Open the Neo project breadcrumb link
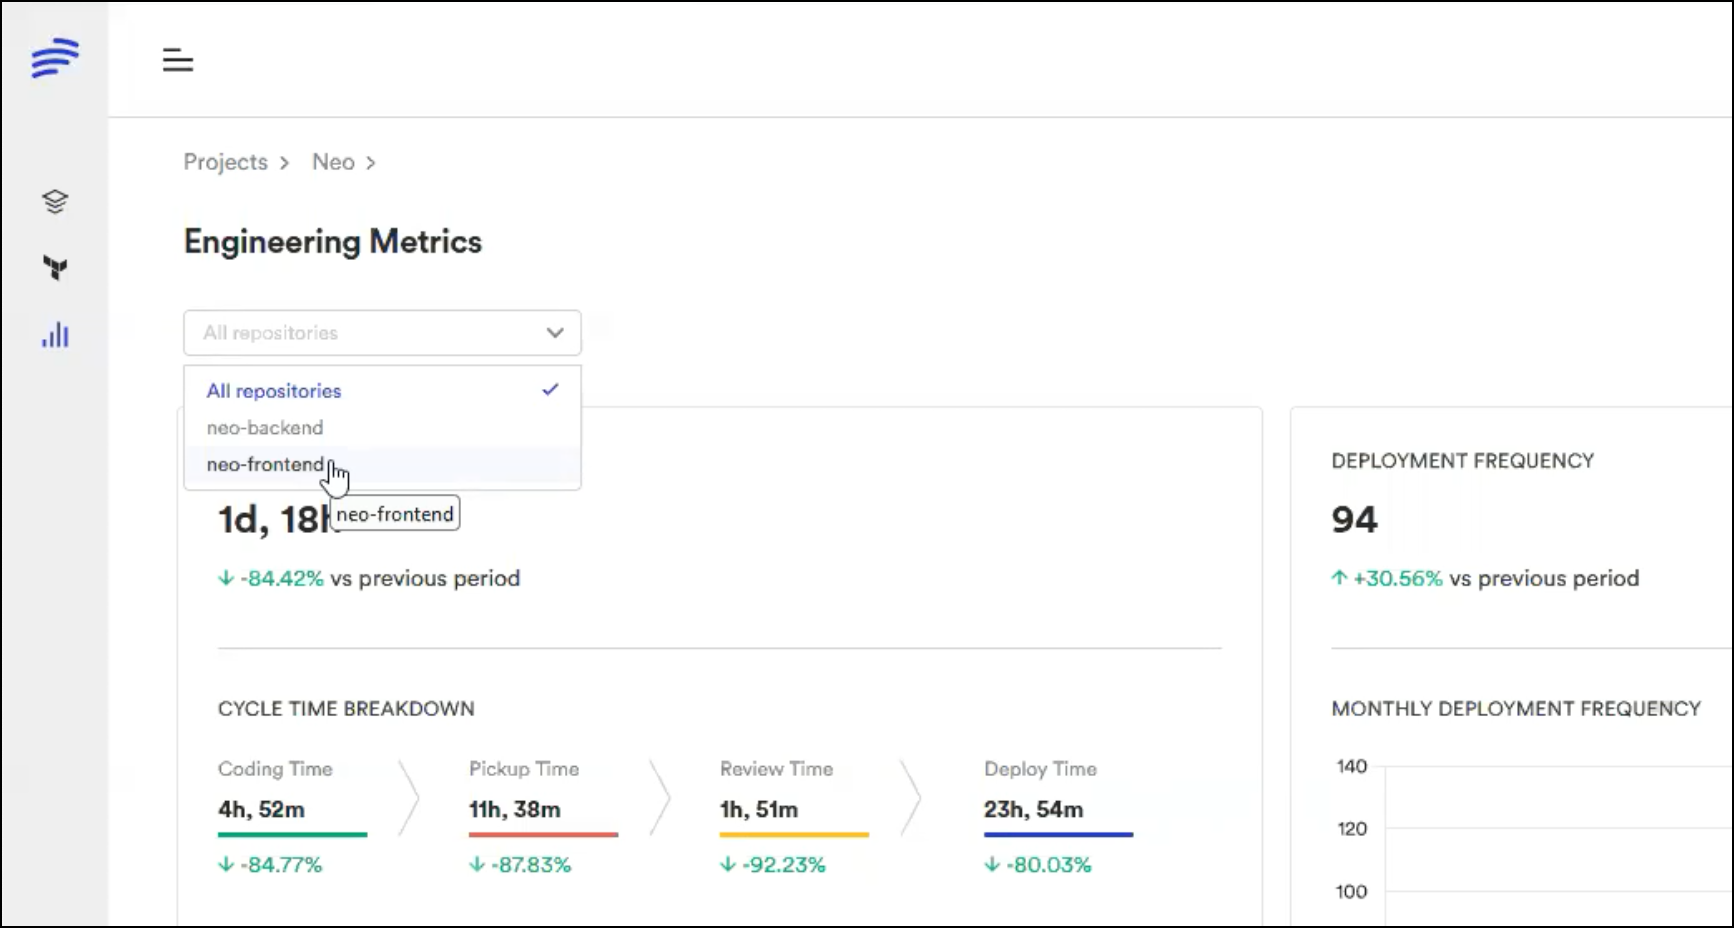This screenshot has height=928, width=1734. [332, 162]
